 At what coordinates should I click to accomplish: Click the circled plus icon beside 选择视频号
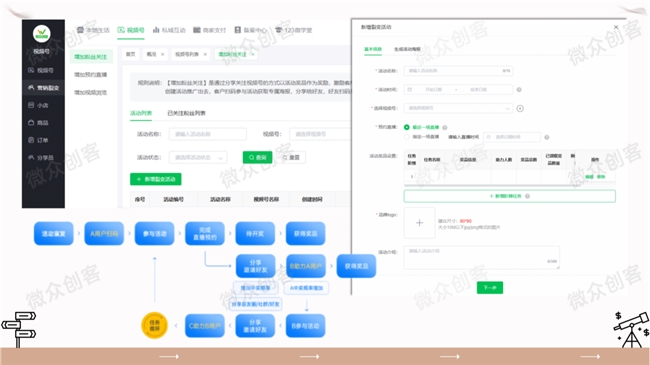click(520, 108)
